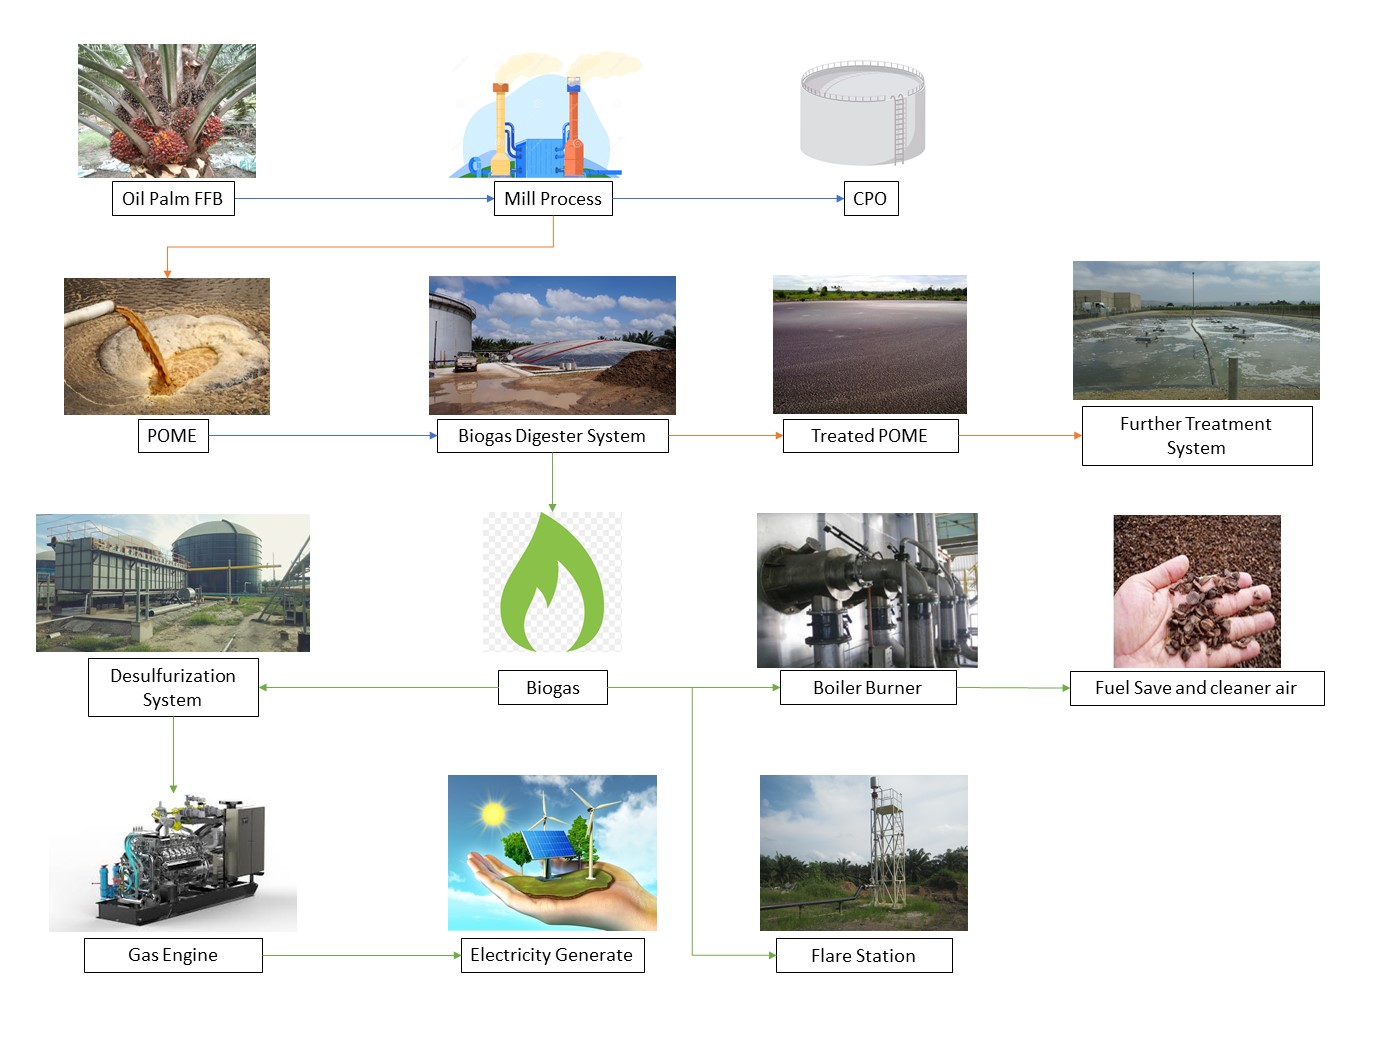Click the POME wastewater photo
1387x1040 pixels.
167,346
